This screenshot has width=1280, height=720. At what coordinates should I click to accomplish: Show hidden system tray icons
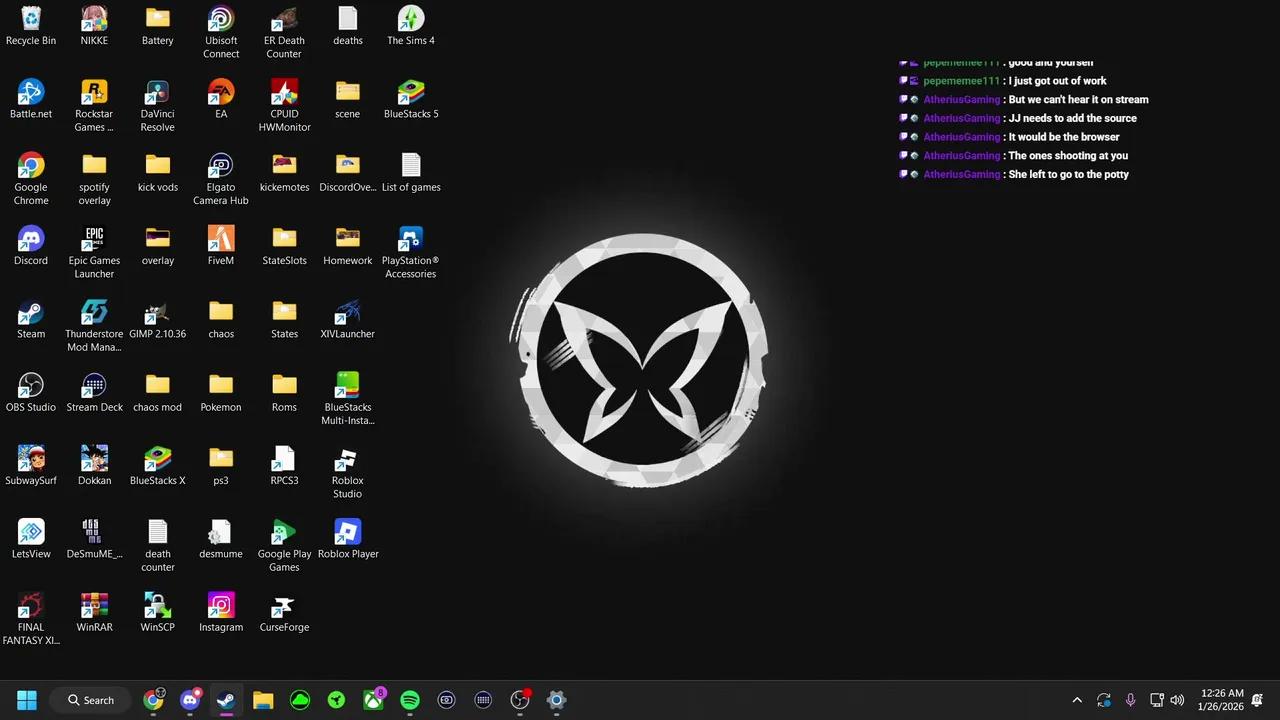[1077, 700]
